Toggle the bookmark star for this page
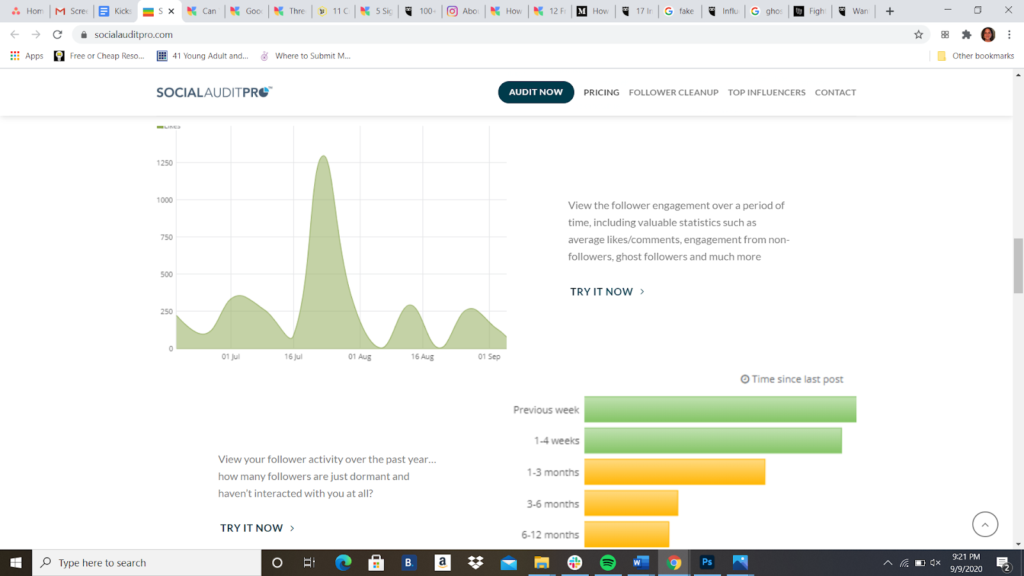Screen dimensions: 1024x576 point(918,33)
